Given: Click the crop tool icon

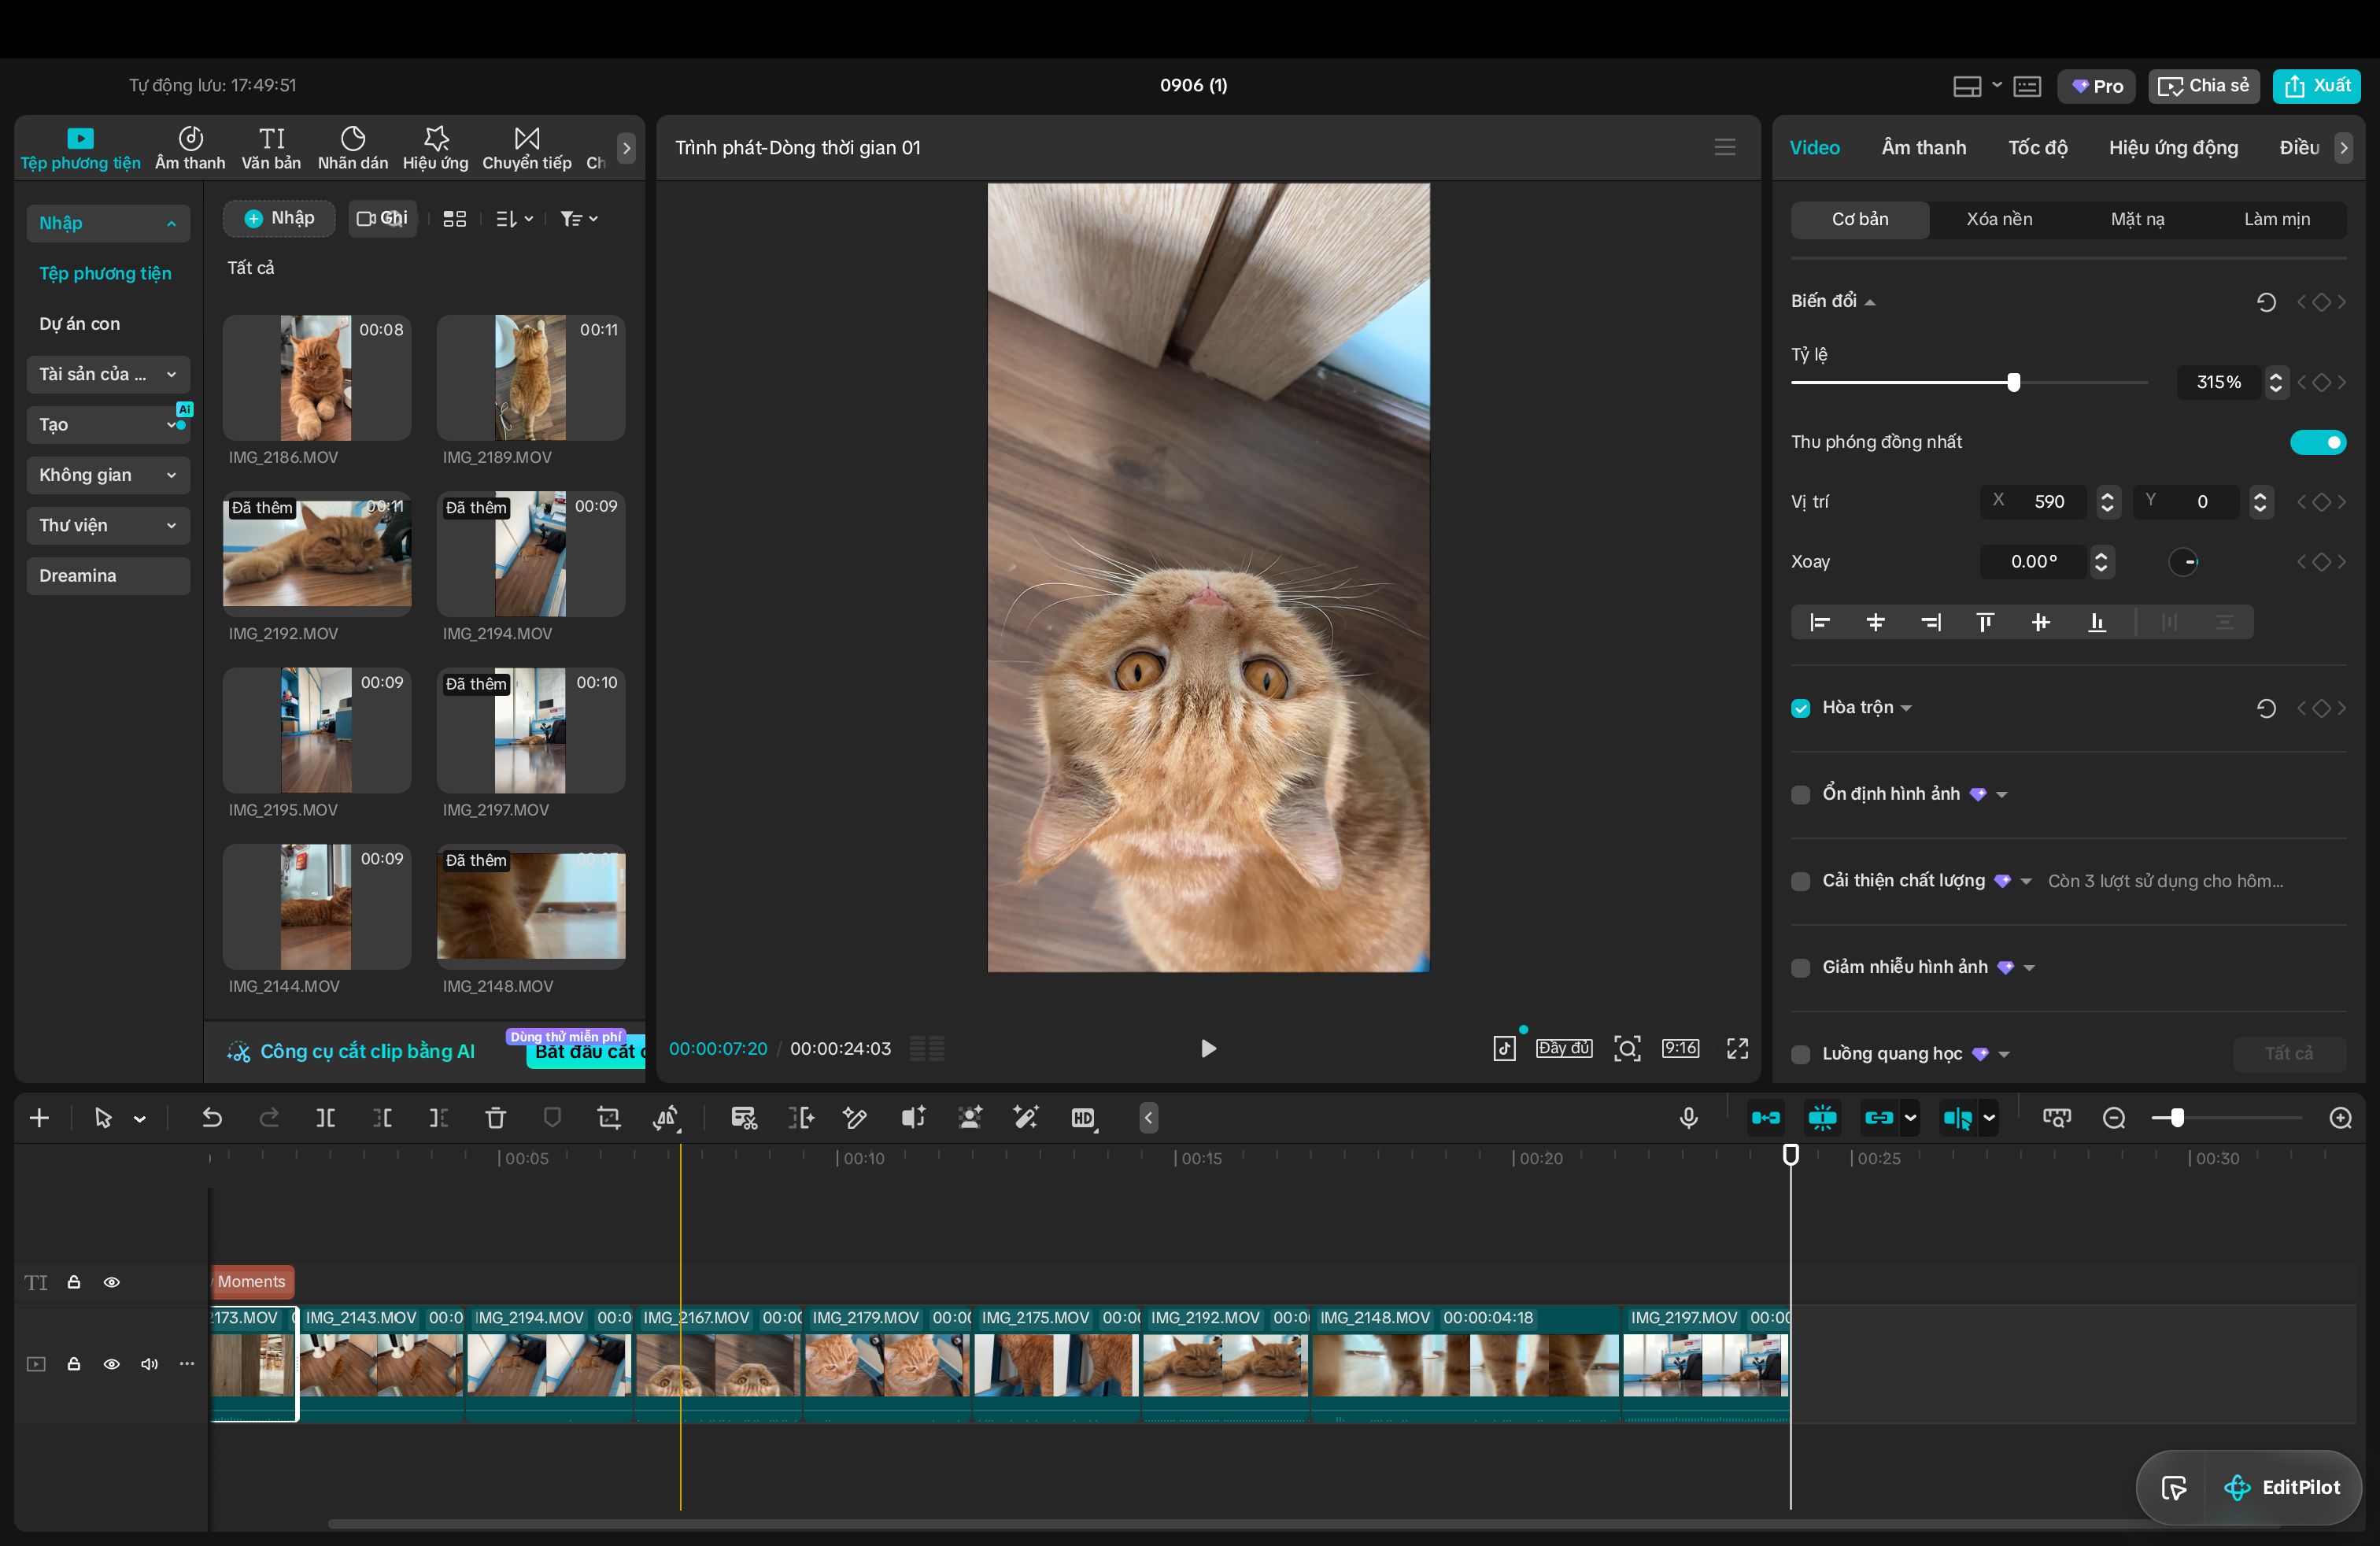Looking at the screenshot, I should pos(609,1118).
